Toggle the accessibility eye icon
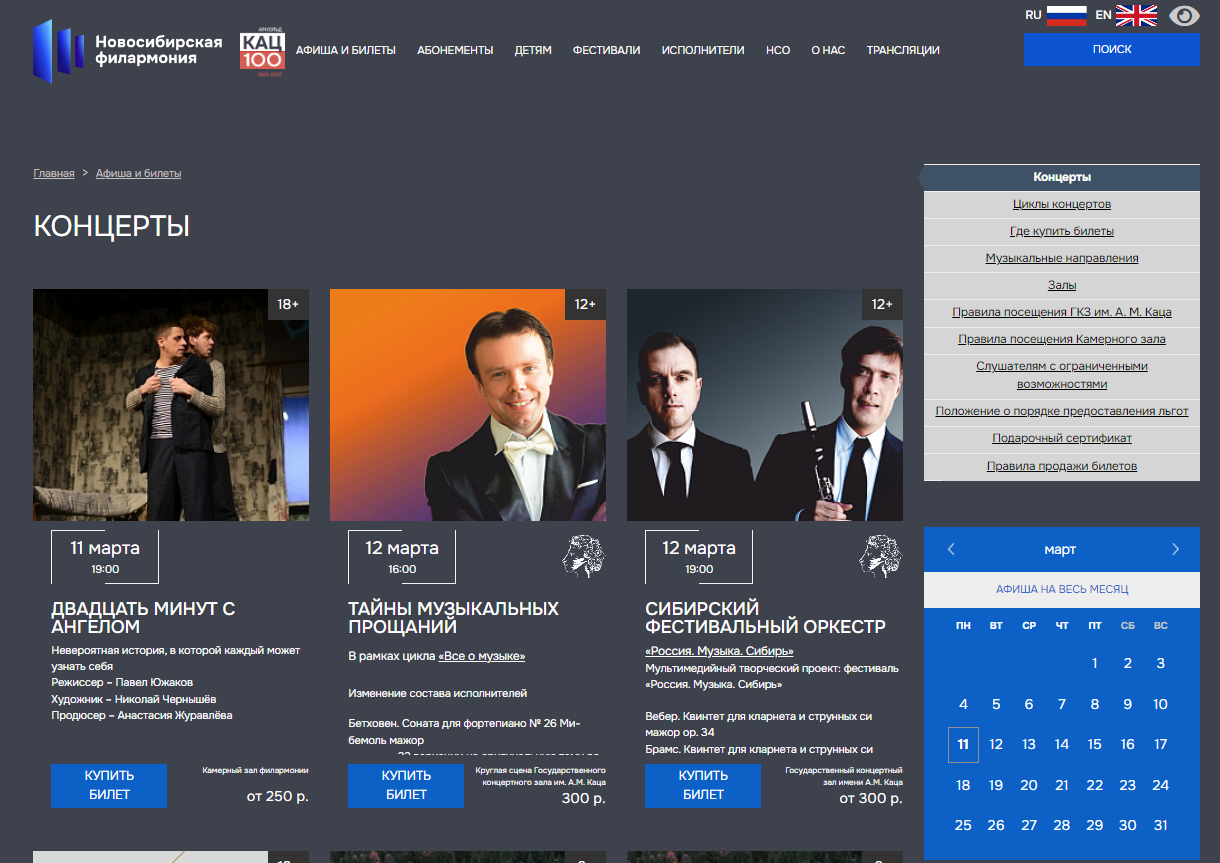 click(1184, 15)
